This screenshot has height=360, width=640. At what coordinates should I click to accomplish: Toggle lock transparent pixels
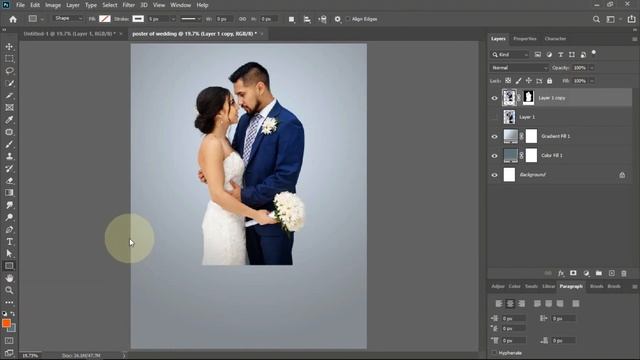point(508,81)
